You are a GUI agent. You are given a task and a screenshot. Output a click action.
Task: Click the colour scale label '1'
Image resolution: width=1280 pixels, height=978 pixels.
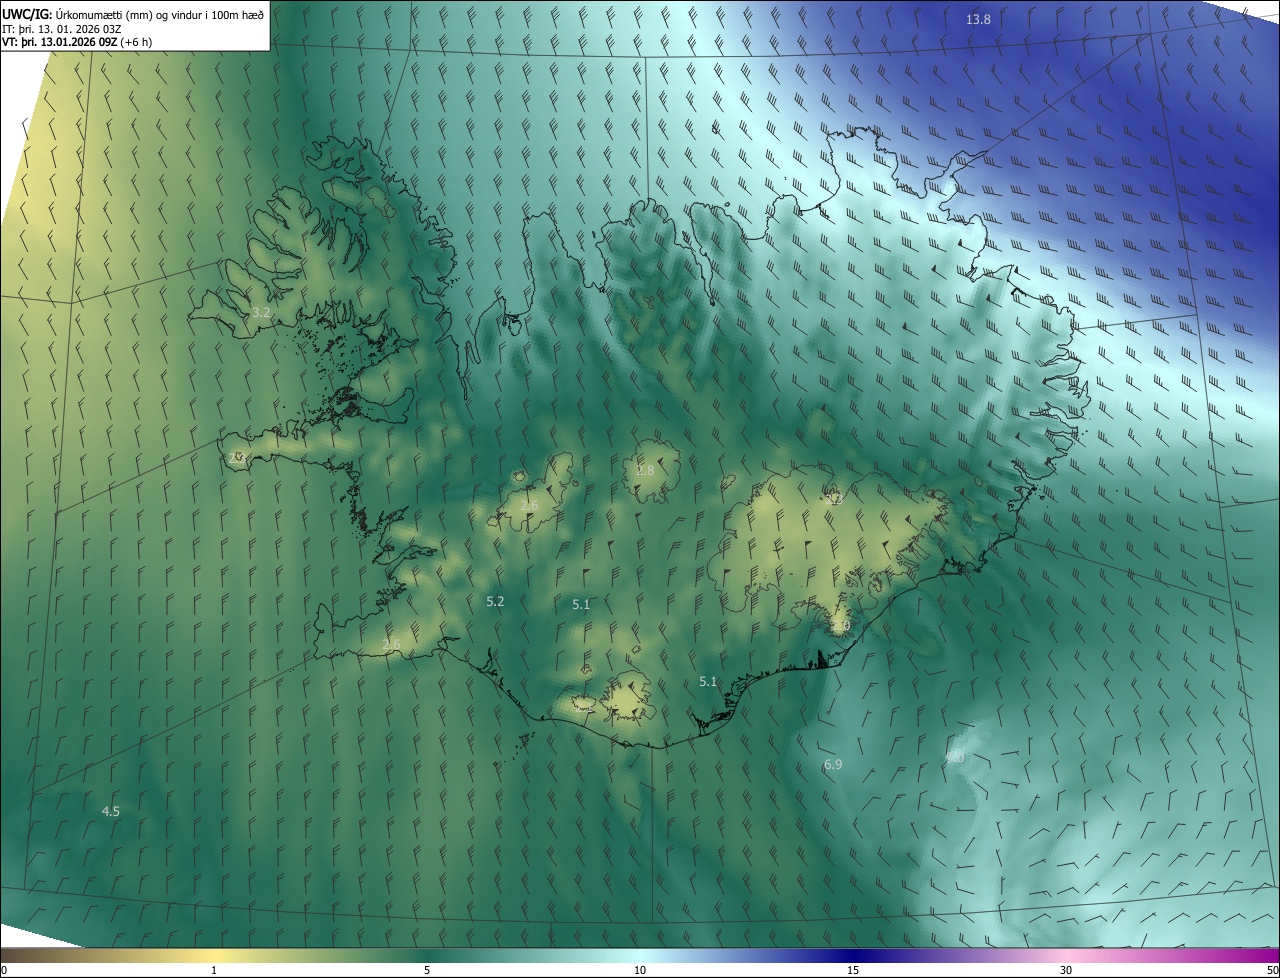pyautogui.click(x=214, y=970)
